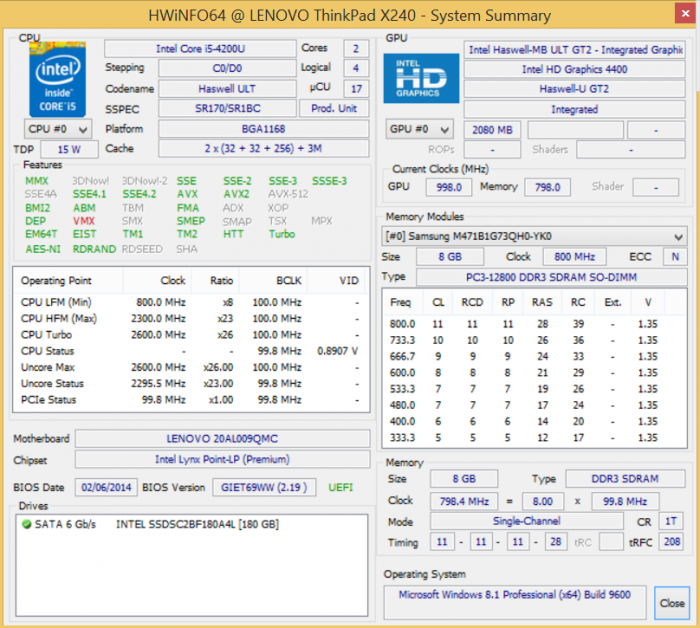Viewport: 700px width, 628px height.
Task: Click the Intel HD Graphics logo
Action: [421, 80]
